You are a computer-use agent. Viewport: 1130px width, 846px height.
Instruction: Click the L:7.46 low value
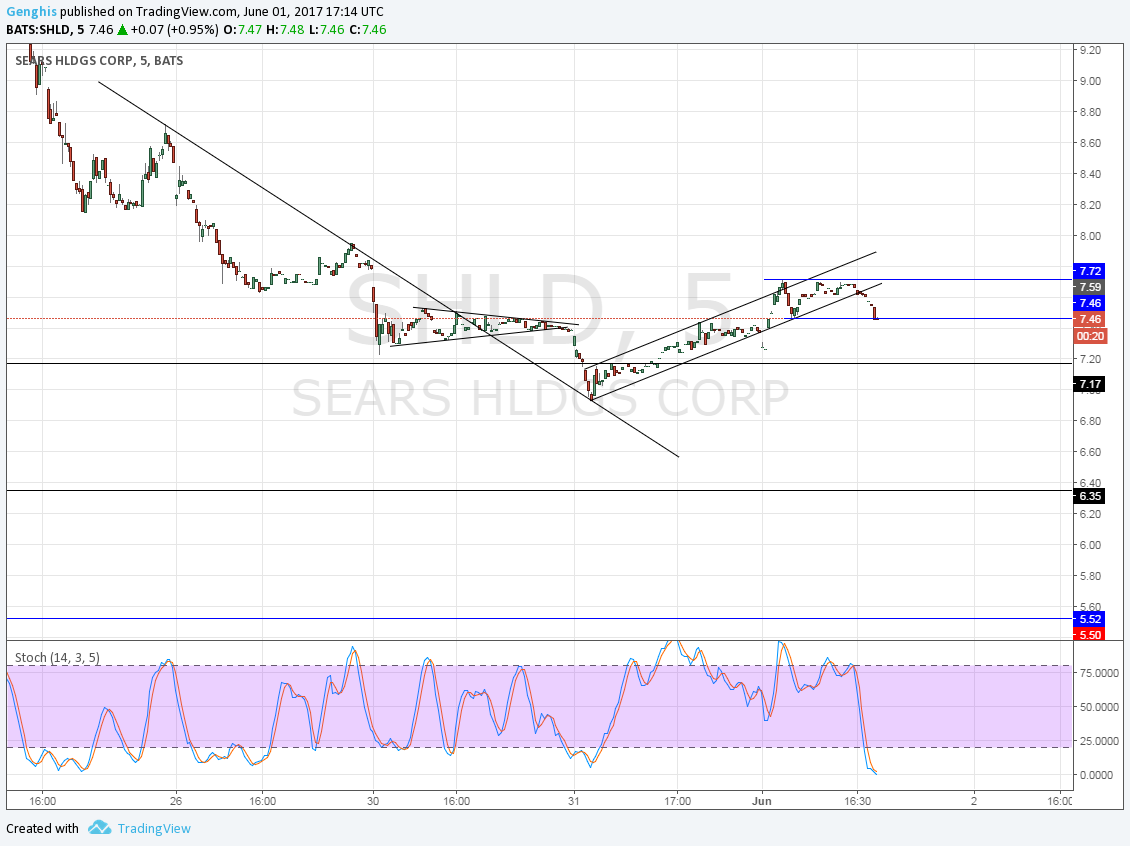pyautogui.click(x=326, y=30)
